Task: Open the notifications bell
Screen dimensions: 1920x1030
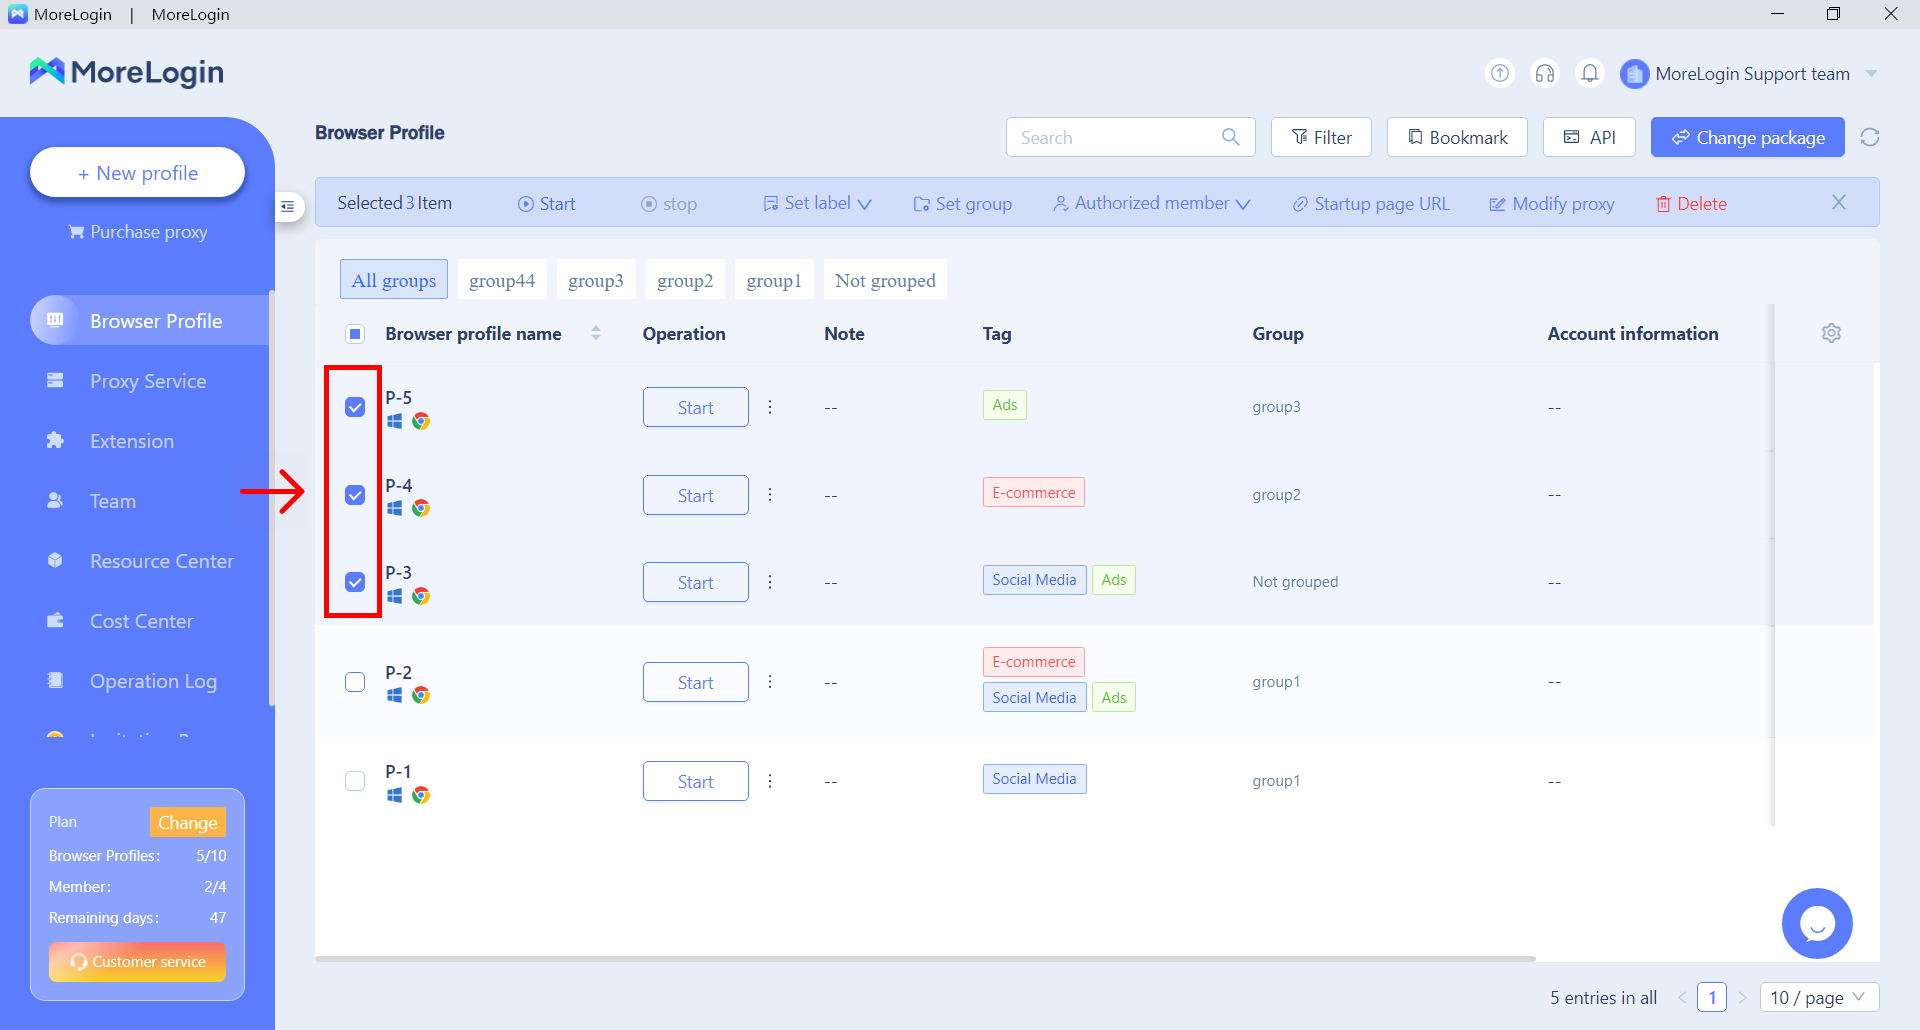Action: [x=1590, y=73]
